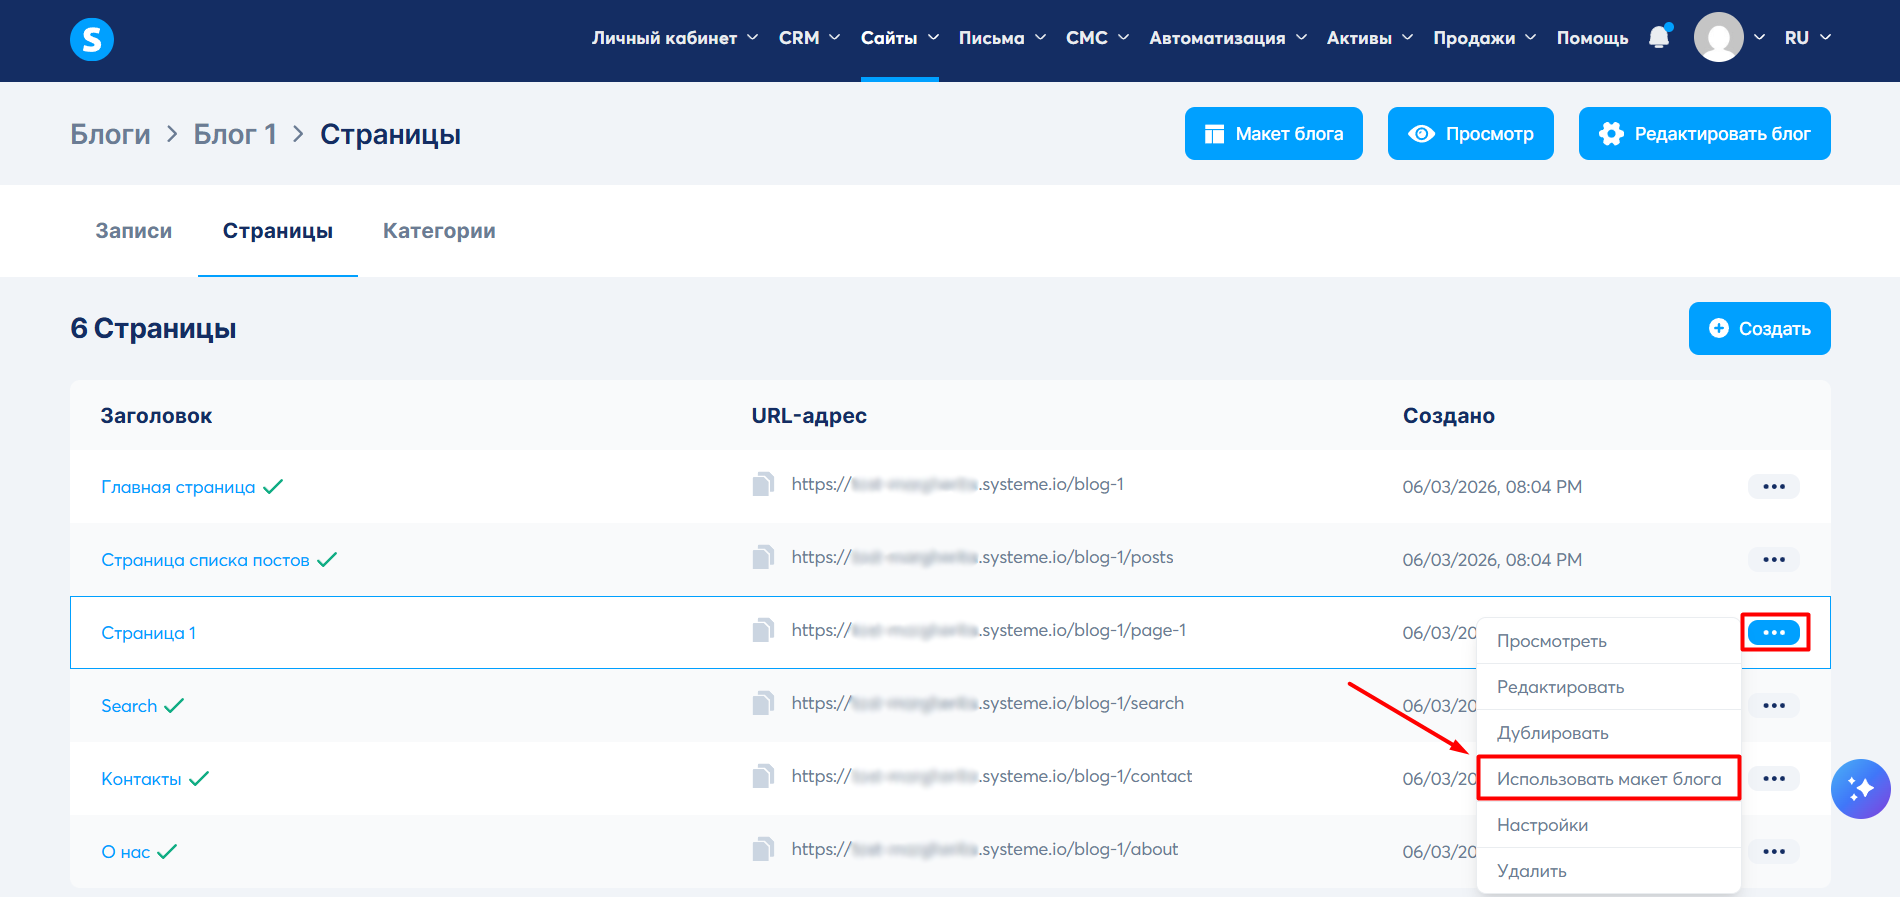Image resolution: width=1900 pixels, height=897 pixels.
Task: Open Страница списка постов link
Action: click(x=205, y=560)
